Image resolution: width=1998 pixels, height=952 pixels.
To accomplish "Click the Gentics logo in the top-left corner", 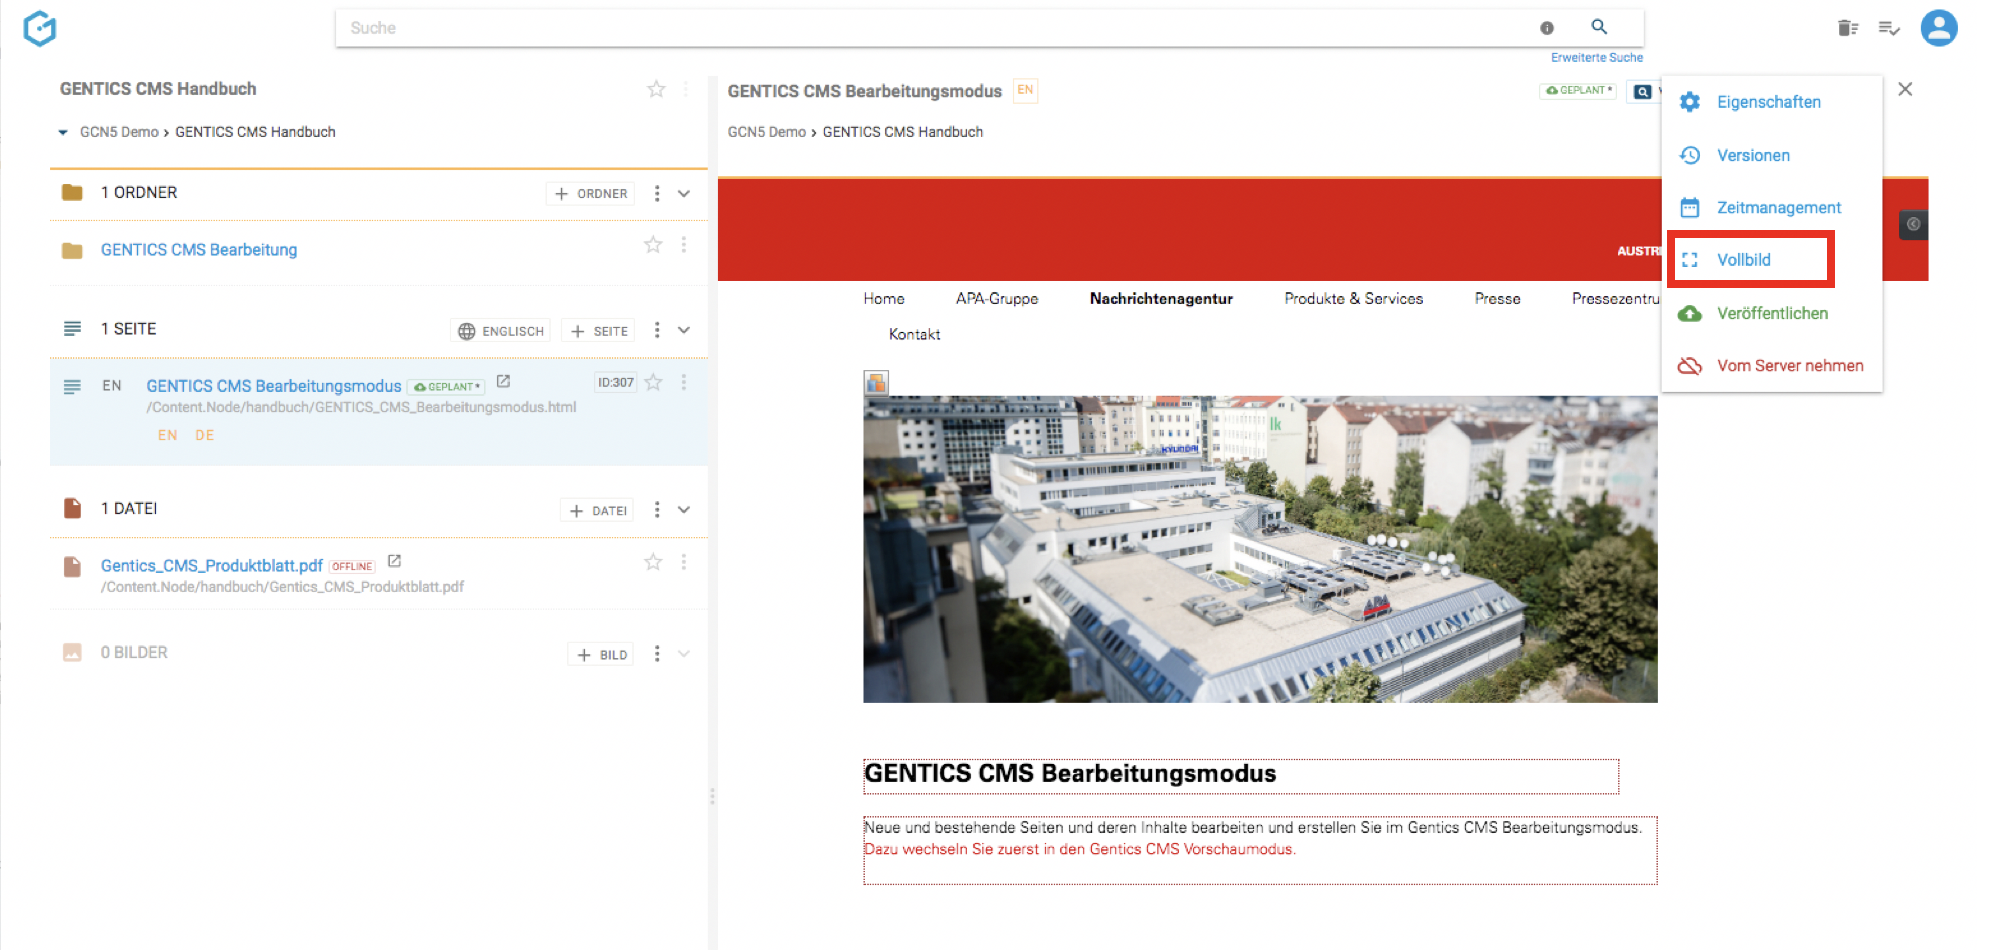I will [40, 28].
